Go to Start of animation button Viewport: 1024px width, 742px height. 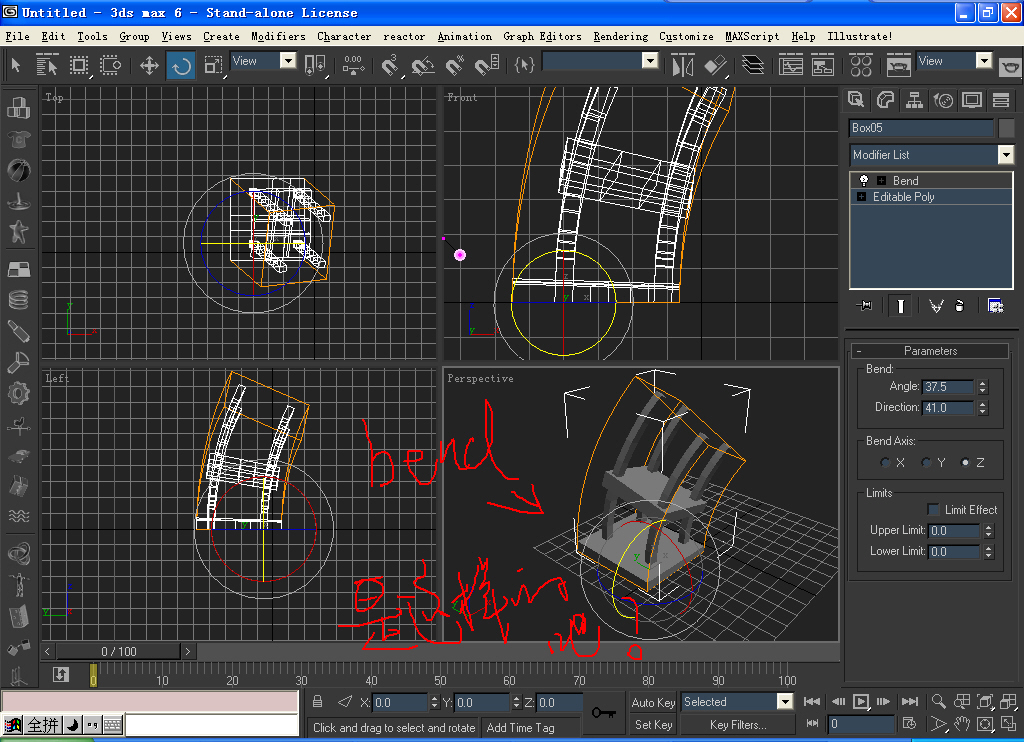(x=812, y=702)
